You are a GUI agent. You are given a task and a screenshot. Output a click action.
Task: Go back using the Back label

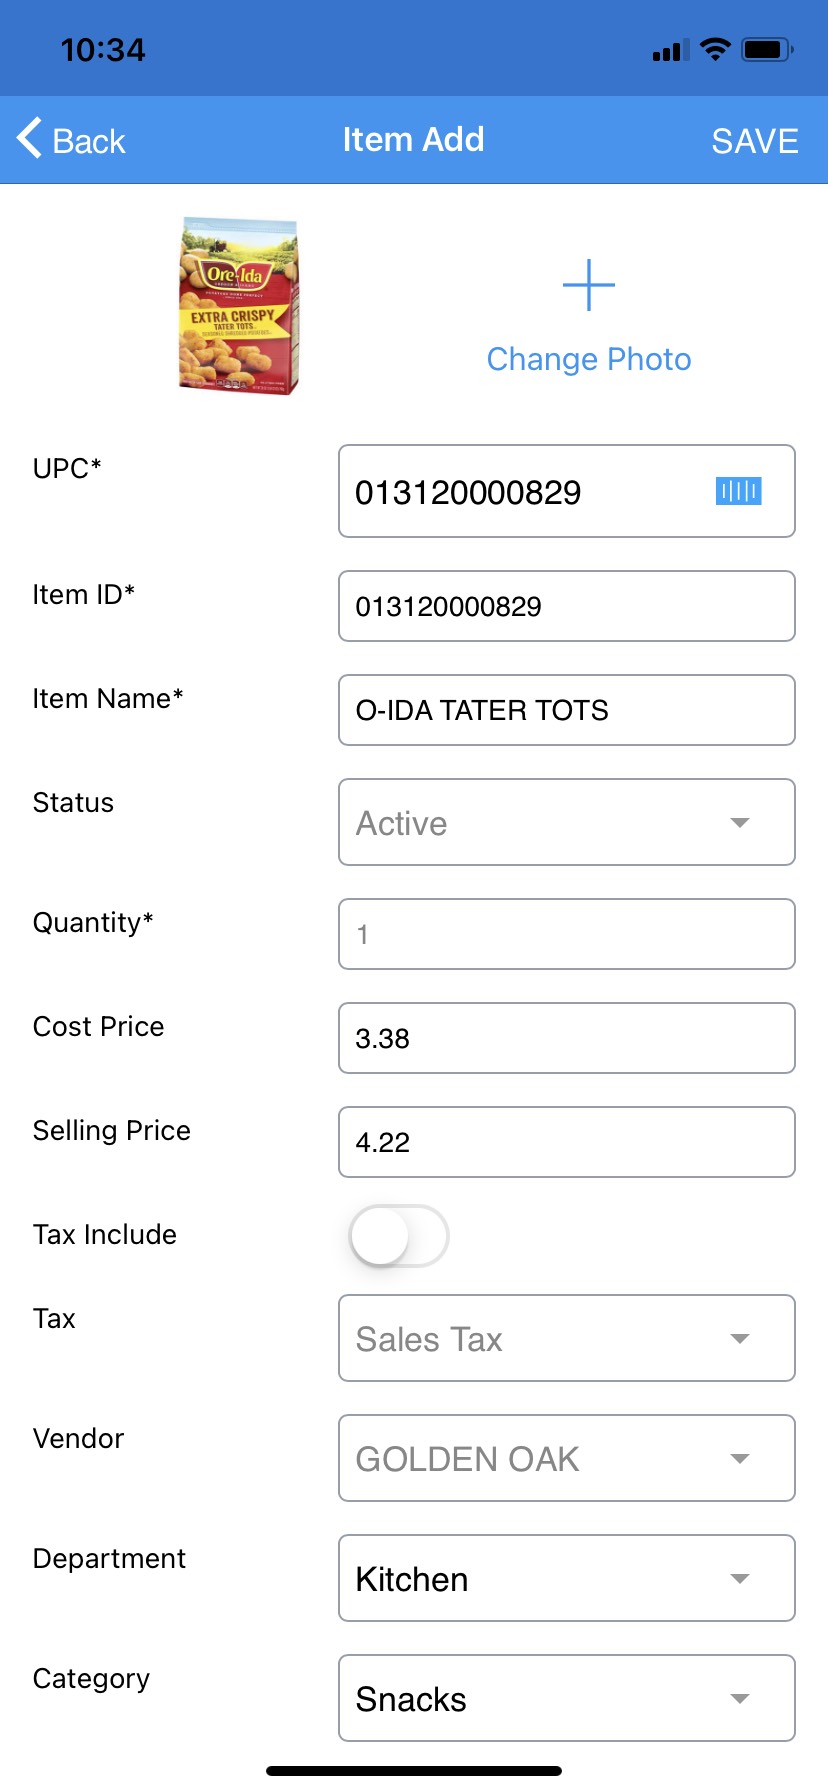[89, 141]
